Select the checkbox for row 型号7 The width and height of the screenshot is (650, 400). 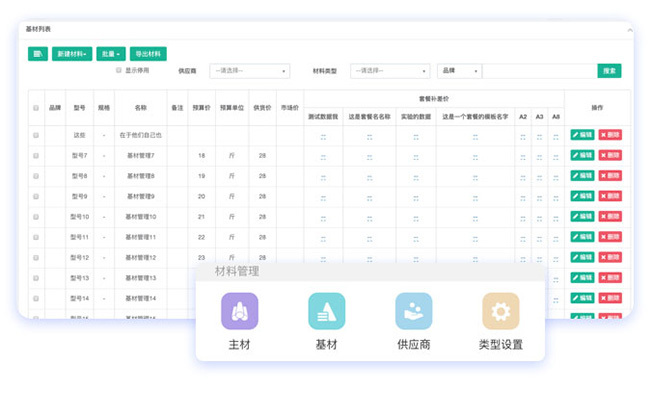[x=36, y=155]
